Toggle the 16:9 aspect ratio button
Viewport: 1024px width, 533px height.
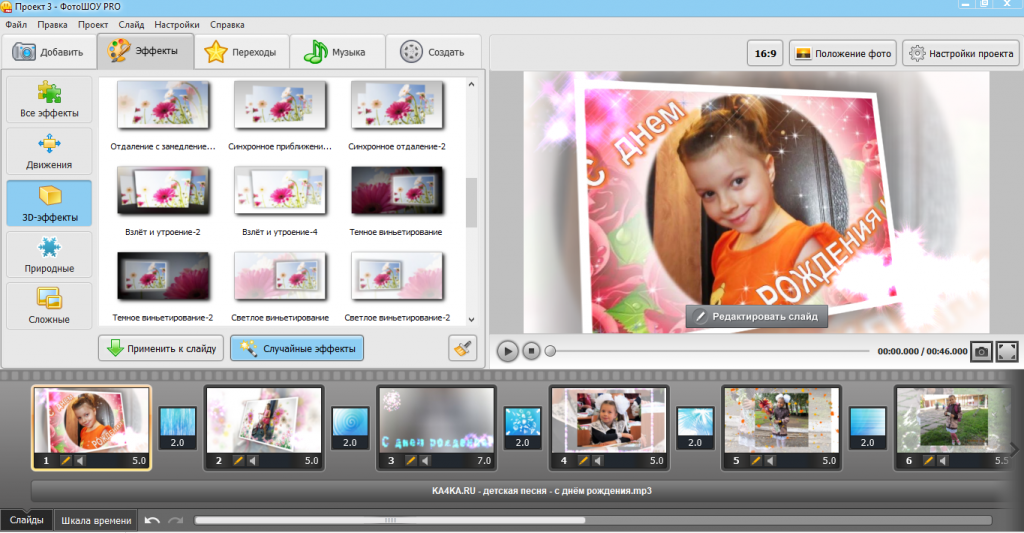[x=763, y=54]
